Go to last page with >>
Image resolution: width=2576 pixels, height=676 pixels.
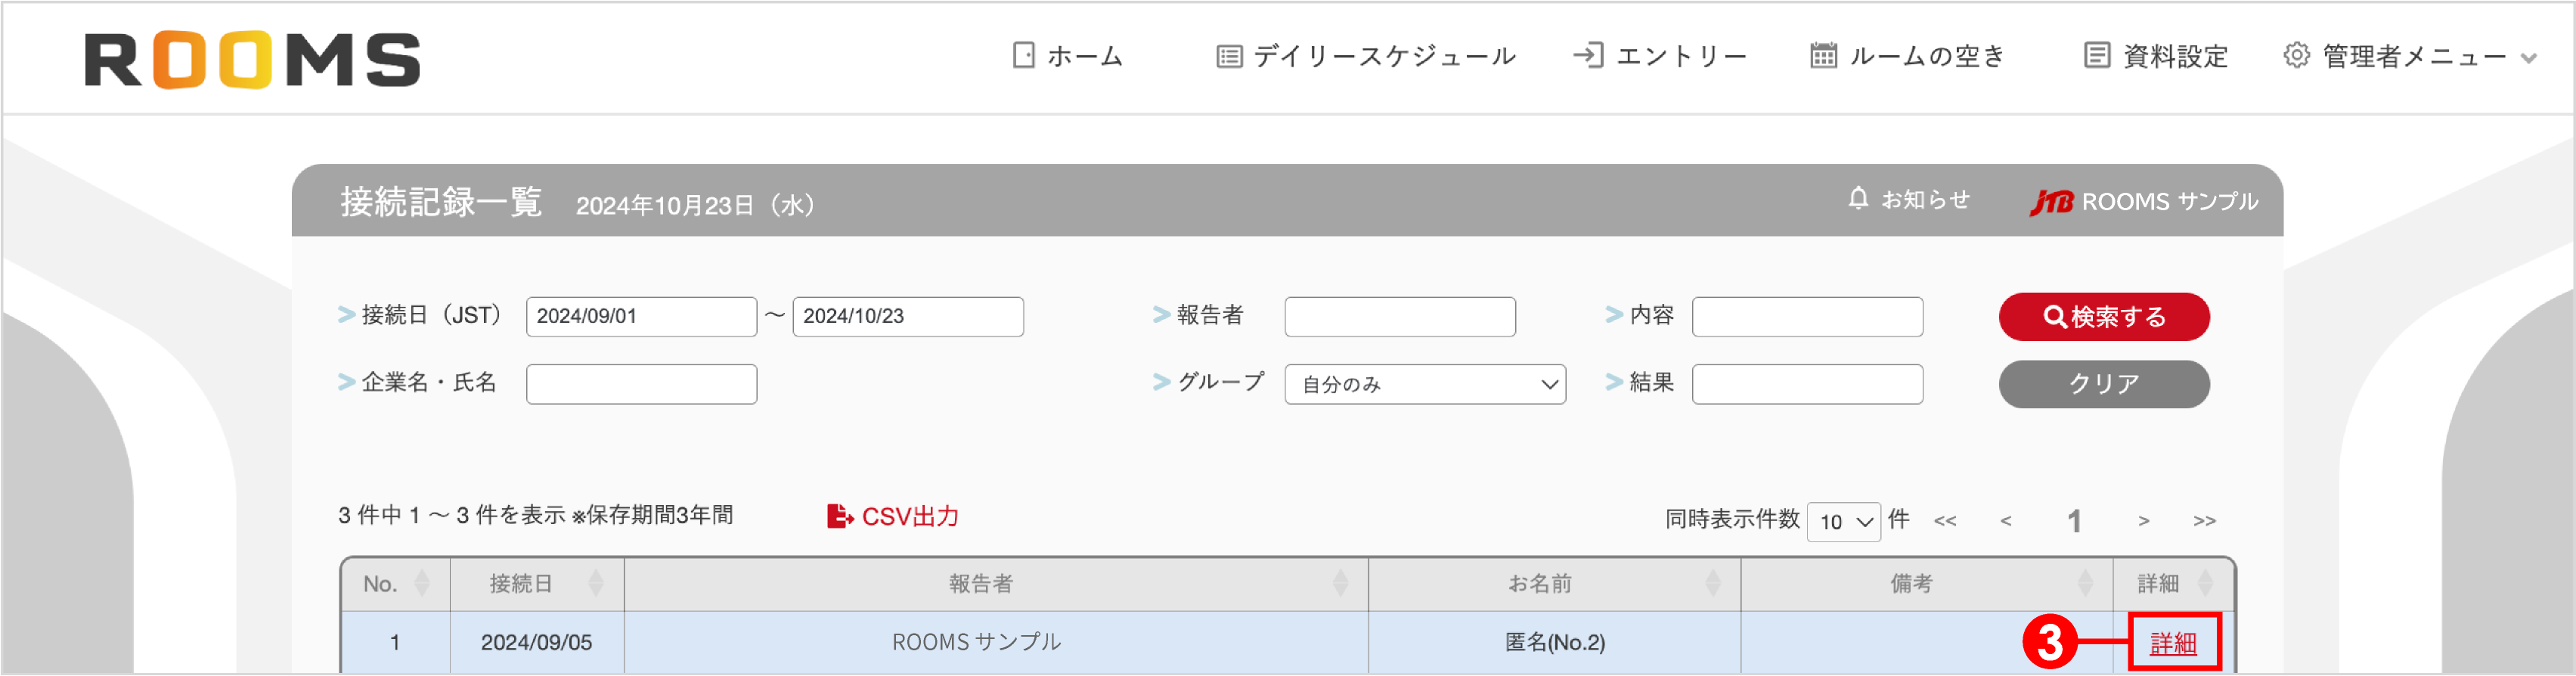pyautogui.click(x=2205, y=521)
